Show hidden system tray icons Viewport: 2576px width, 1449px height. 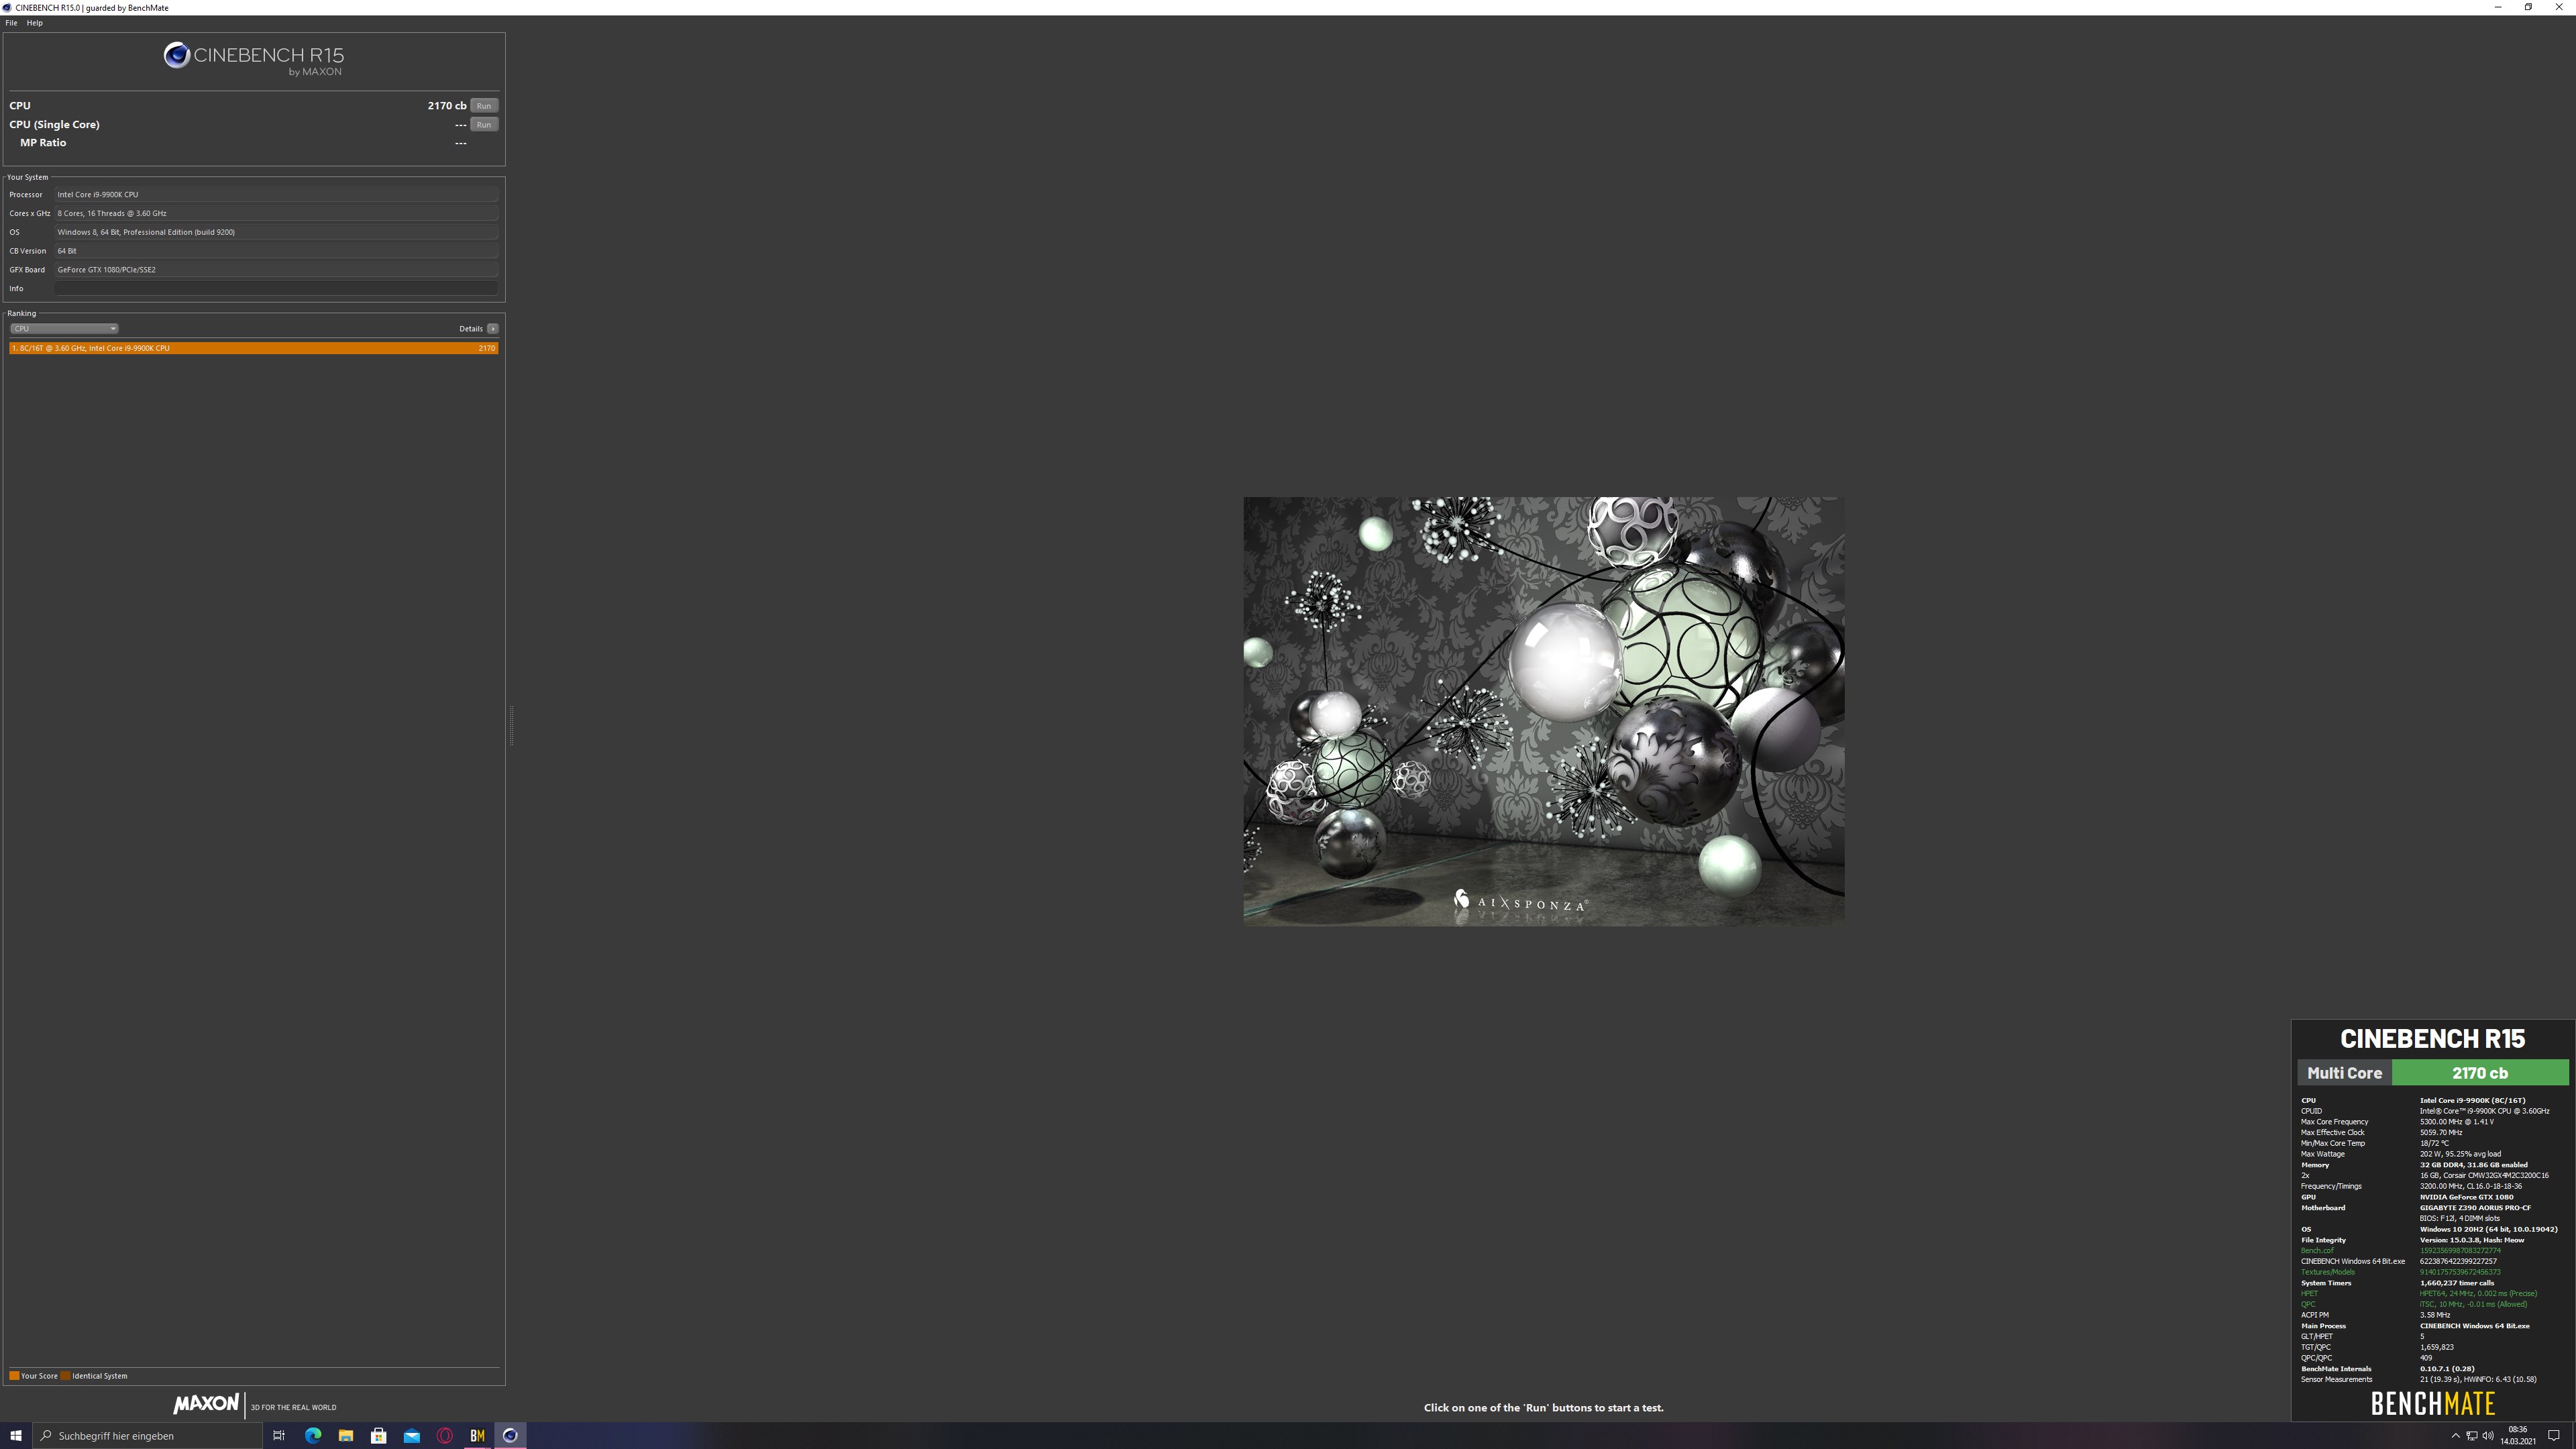pos(2455,1435)
